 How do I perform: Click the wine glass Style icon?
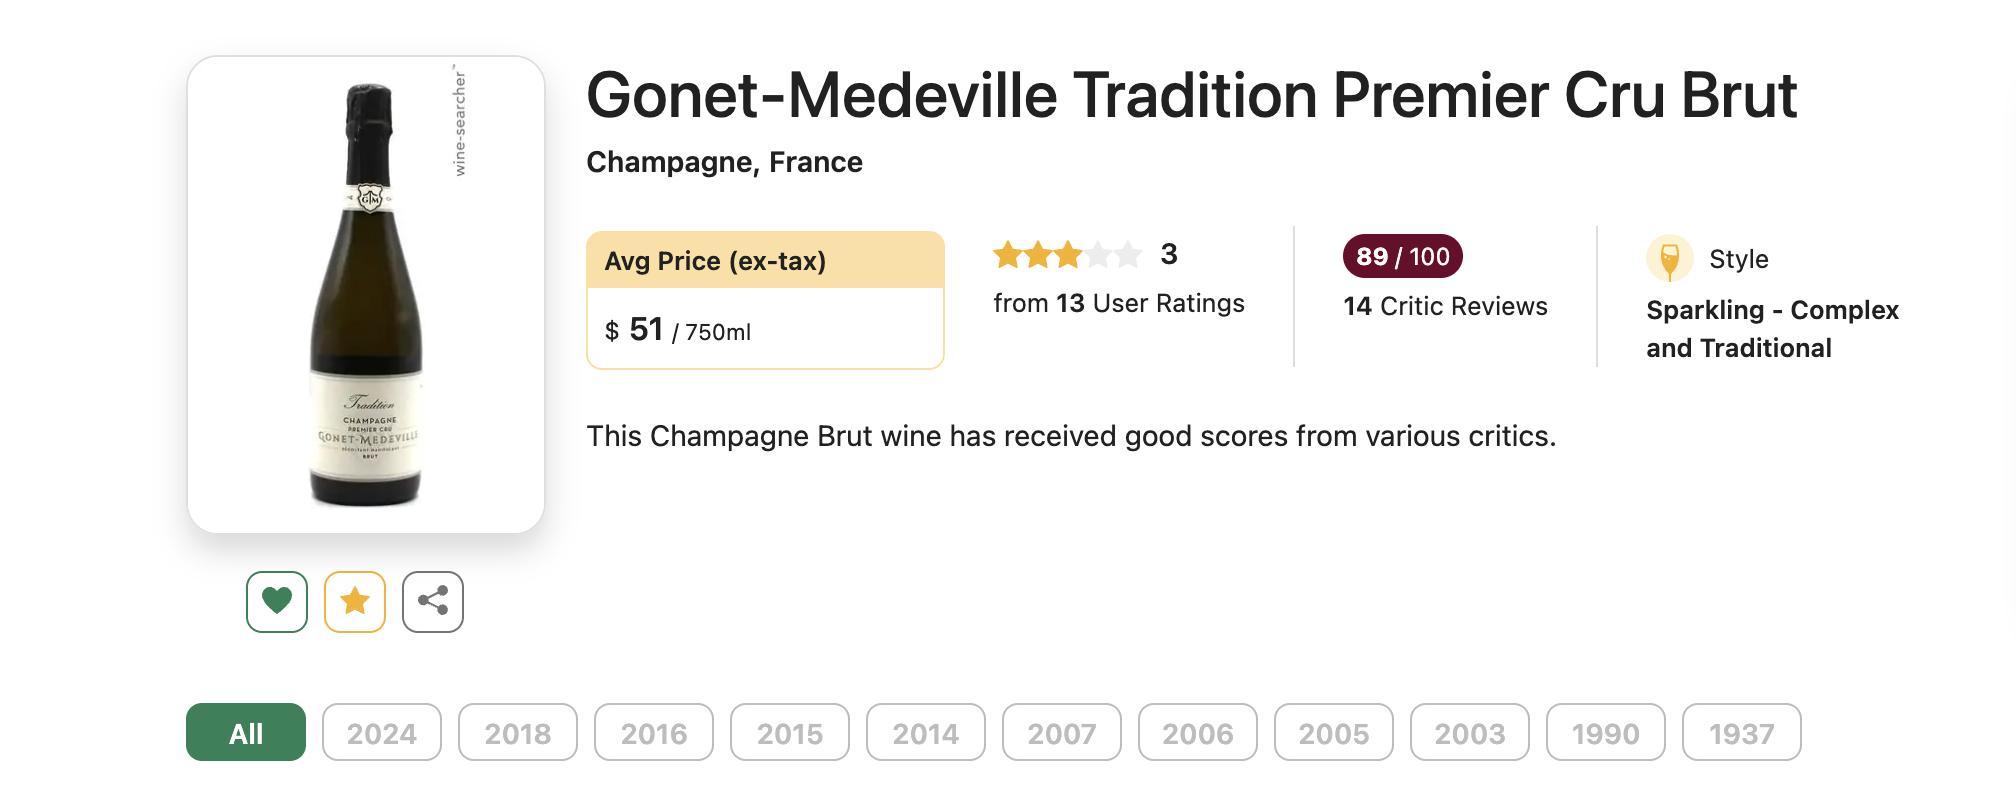coord(1669,259)
